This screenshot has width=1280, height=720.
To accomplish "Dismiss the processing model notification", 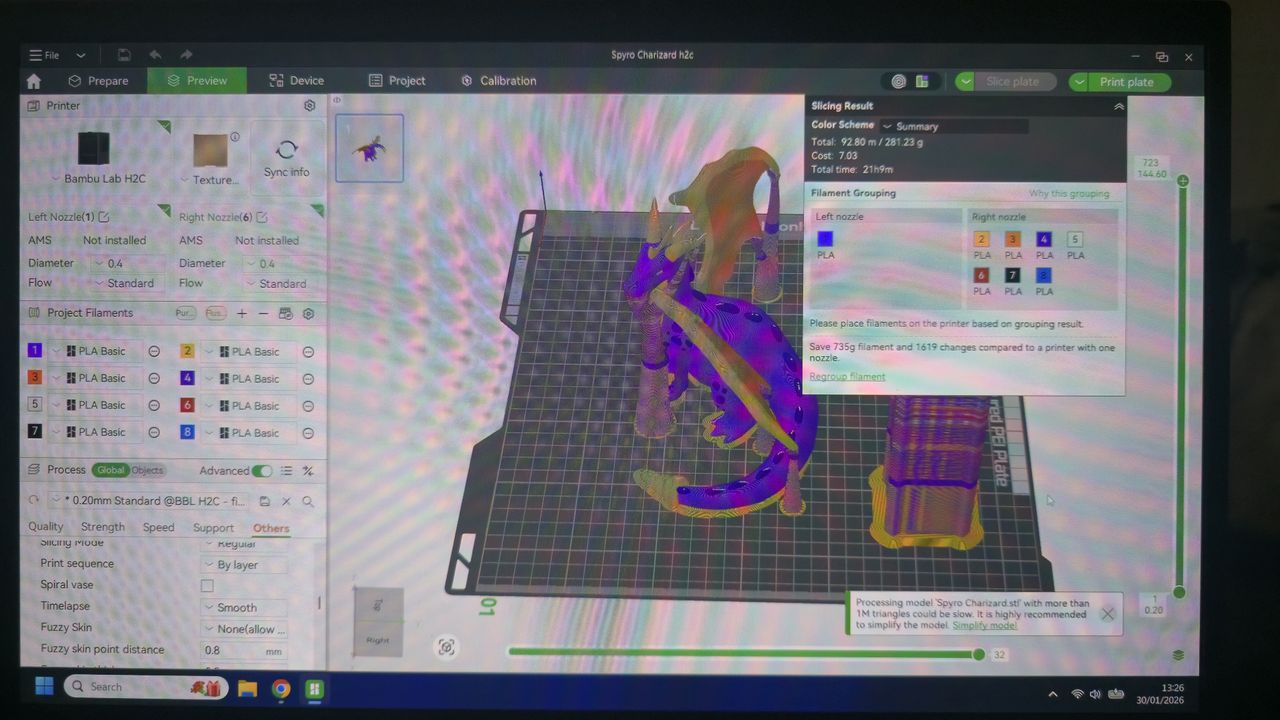I will (1107, 614).
